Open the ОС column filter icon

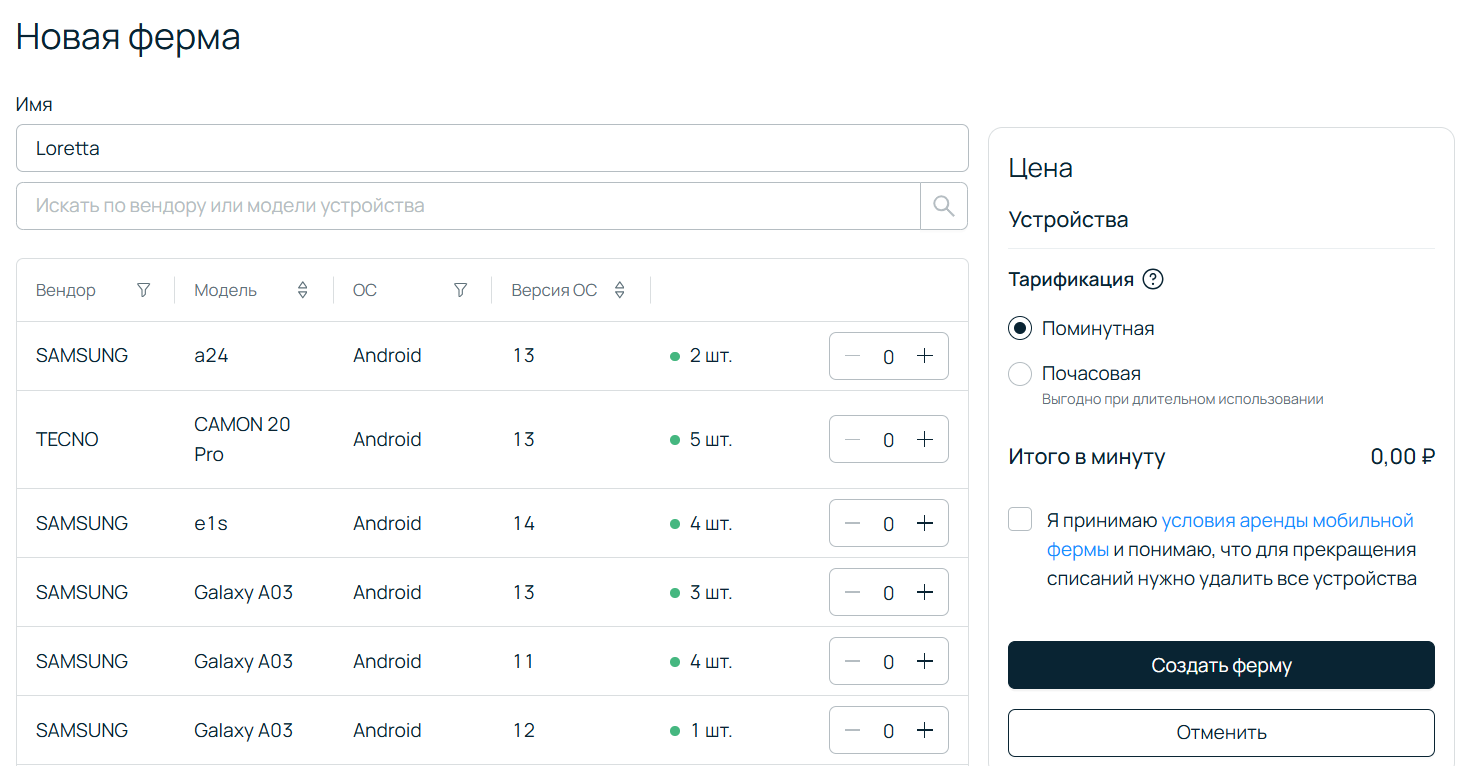tap(460, 290)
